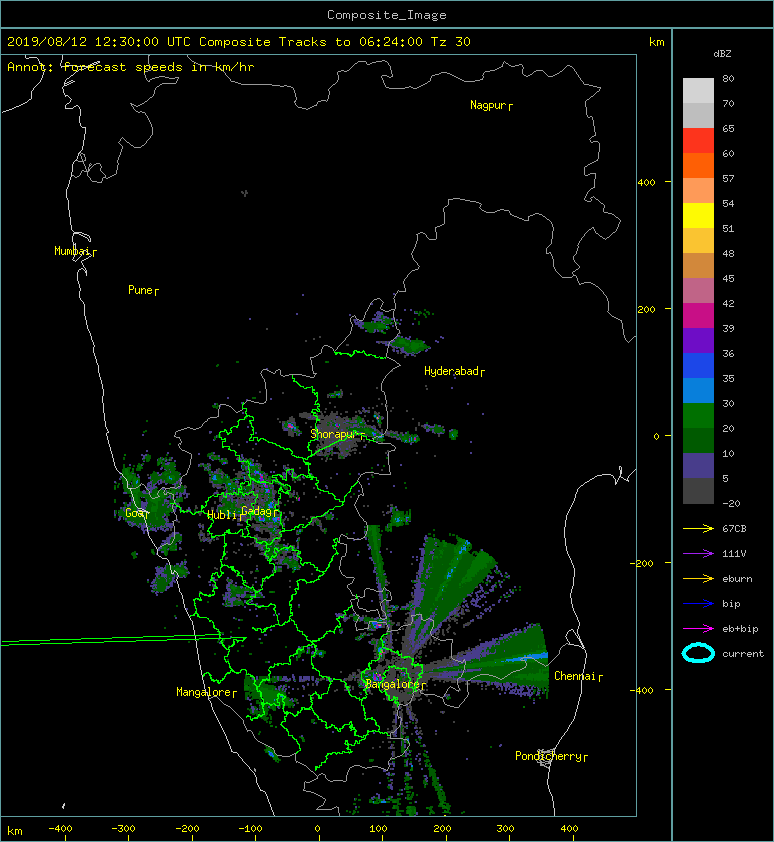
Task: Click the '-20' value in dBZ scale
Action: coord(731,504)
